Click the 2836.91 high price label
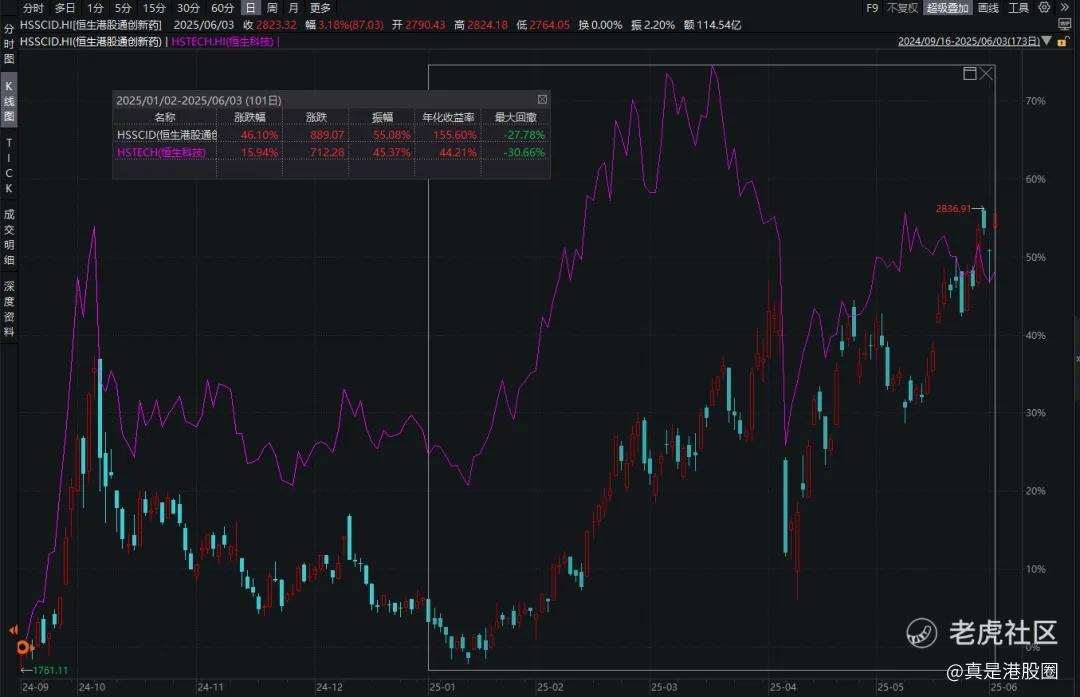 click(x=953, y=208)
